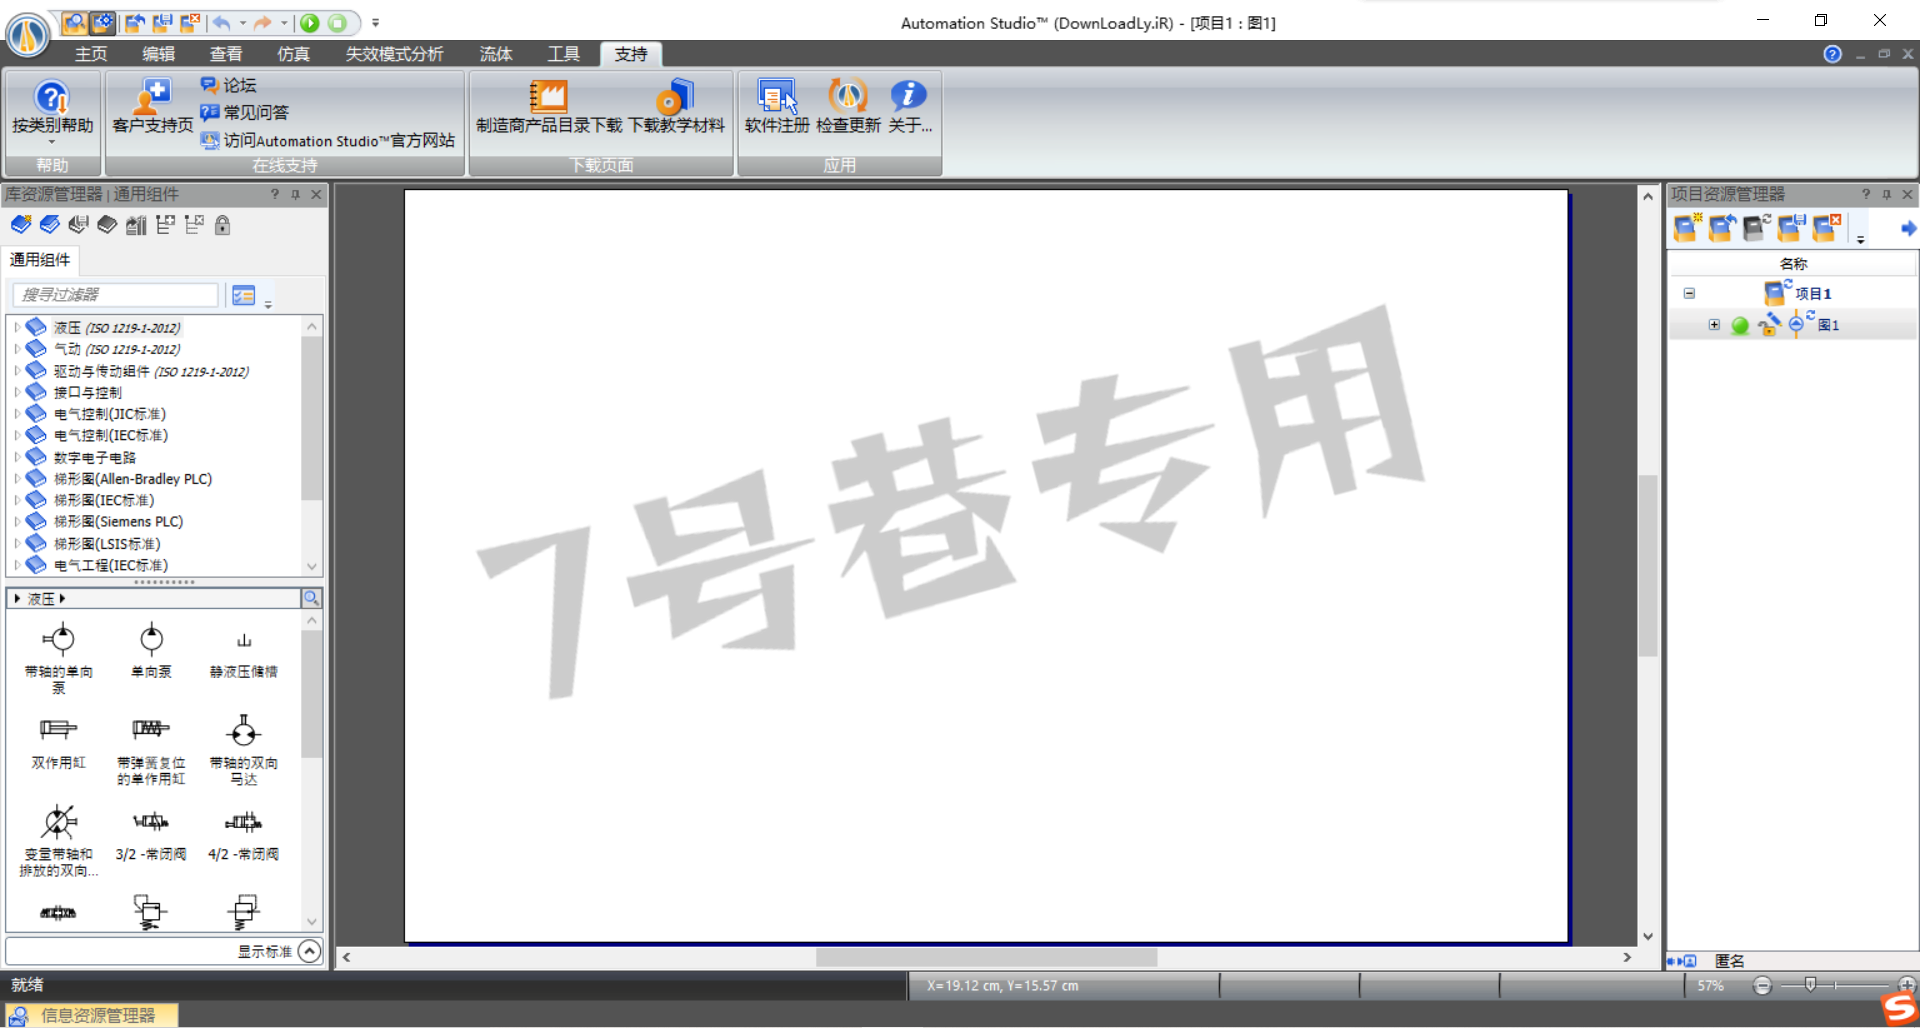Stop simulation with the green stop button

pyautogui.click(x=338, y=22)
